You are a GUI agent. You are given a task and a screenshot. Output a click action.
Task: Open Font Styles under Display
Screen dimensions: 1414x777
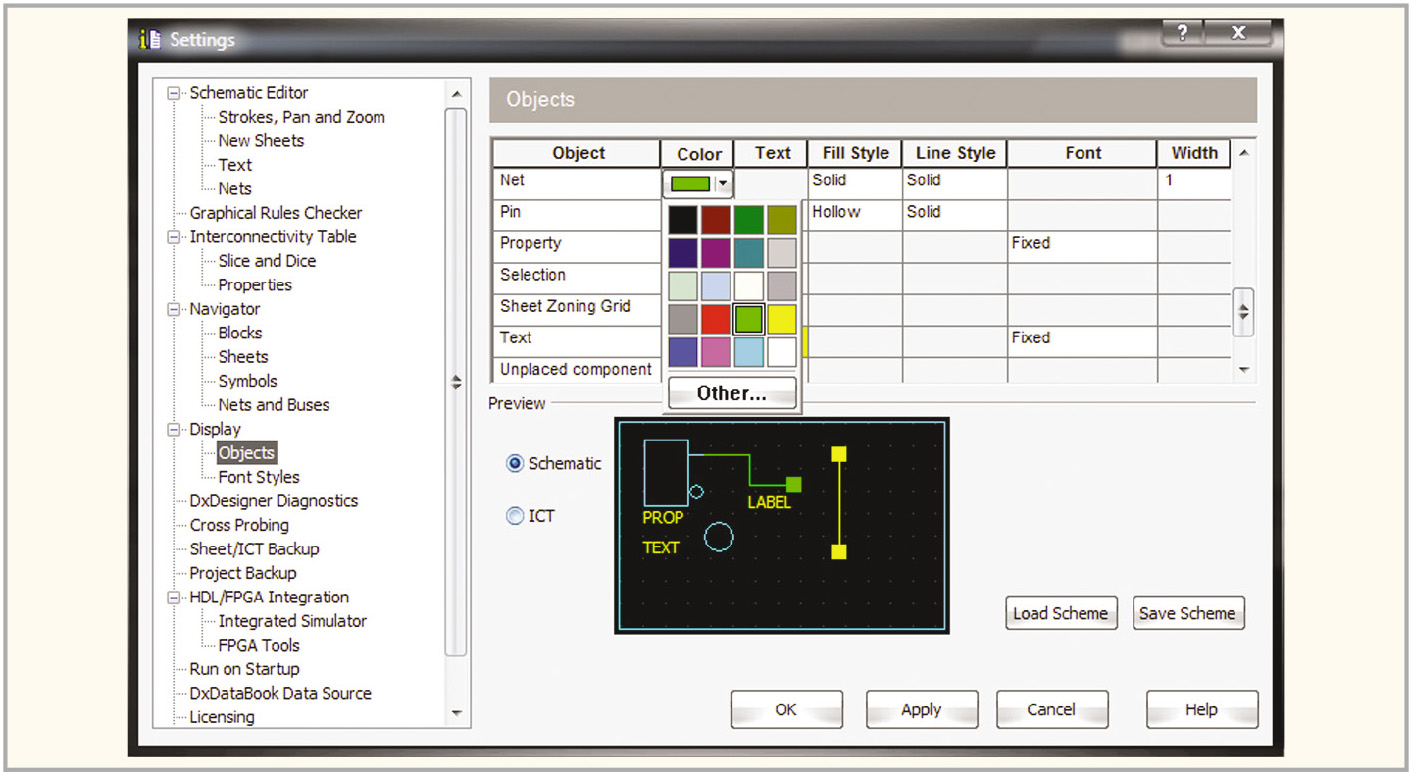258,477
